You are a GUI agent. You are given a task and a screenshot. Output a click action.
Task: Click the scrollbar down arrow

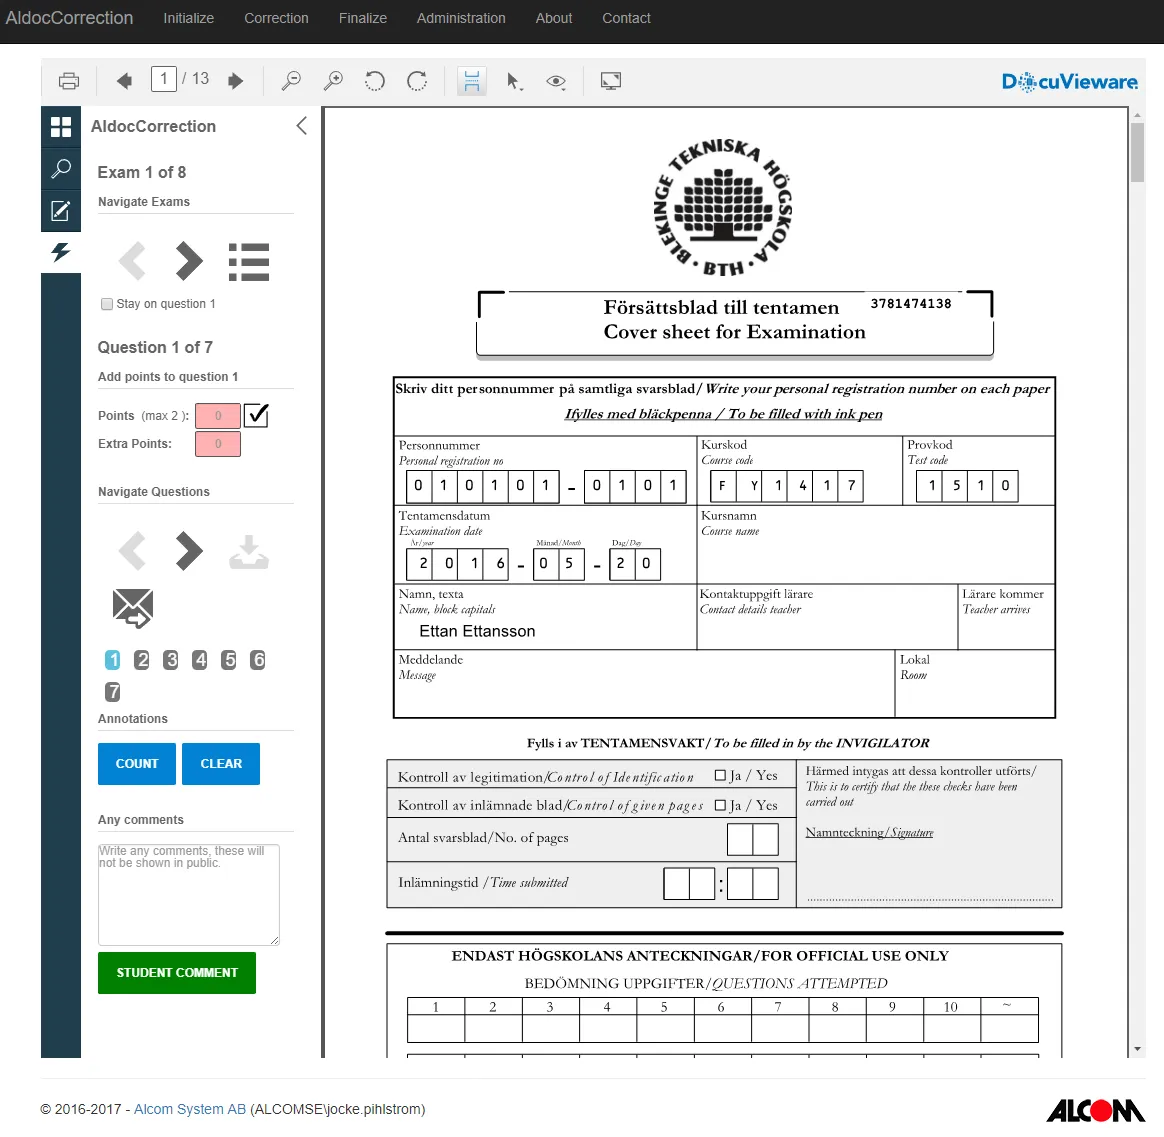click(x=1137, y=1049)
